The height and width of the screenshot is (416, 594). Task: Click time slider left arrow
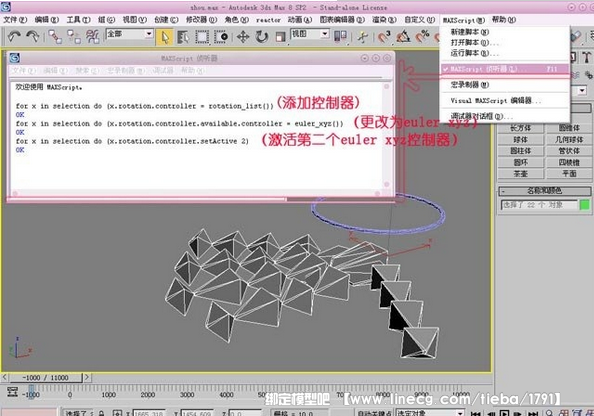(x=5, y=377)
